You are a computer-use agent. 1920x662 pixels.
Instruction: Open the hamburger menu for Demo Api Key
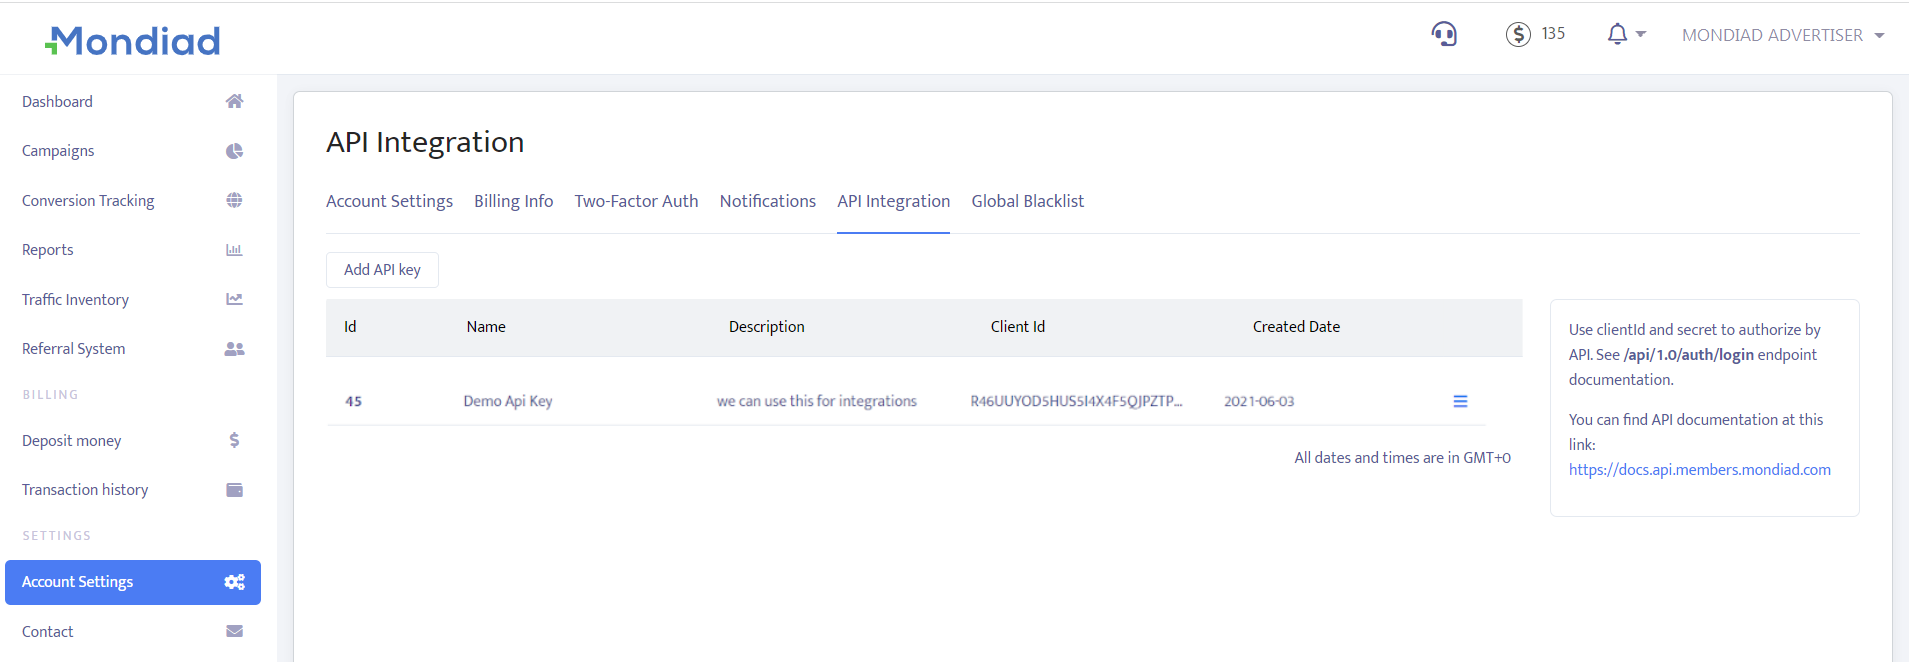tap(1460, 401)
